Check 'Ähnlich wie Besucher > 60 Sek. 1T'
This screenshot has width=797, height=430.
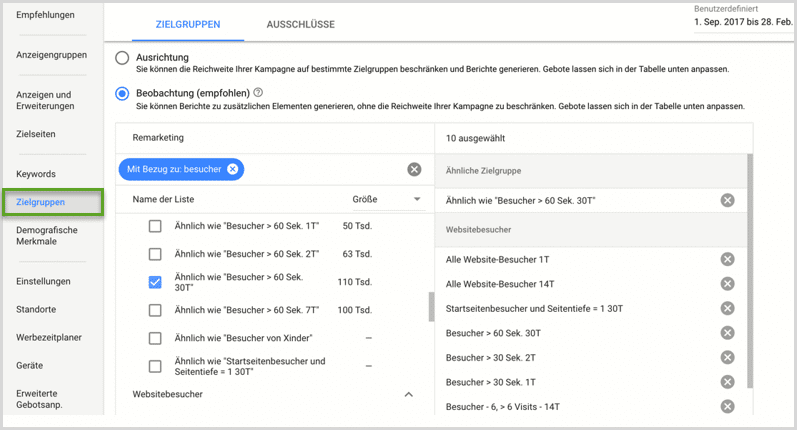pos(155,226)
